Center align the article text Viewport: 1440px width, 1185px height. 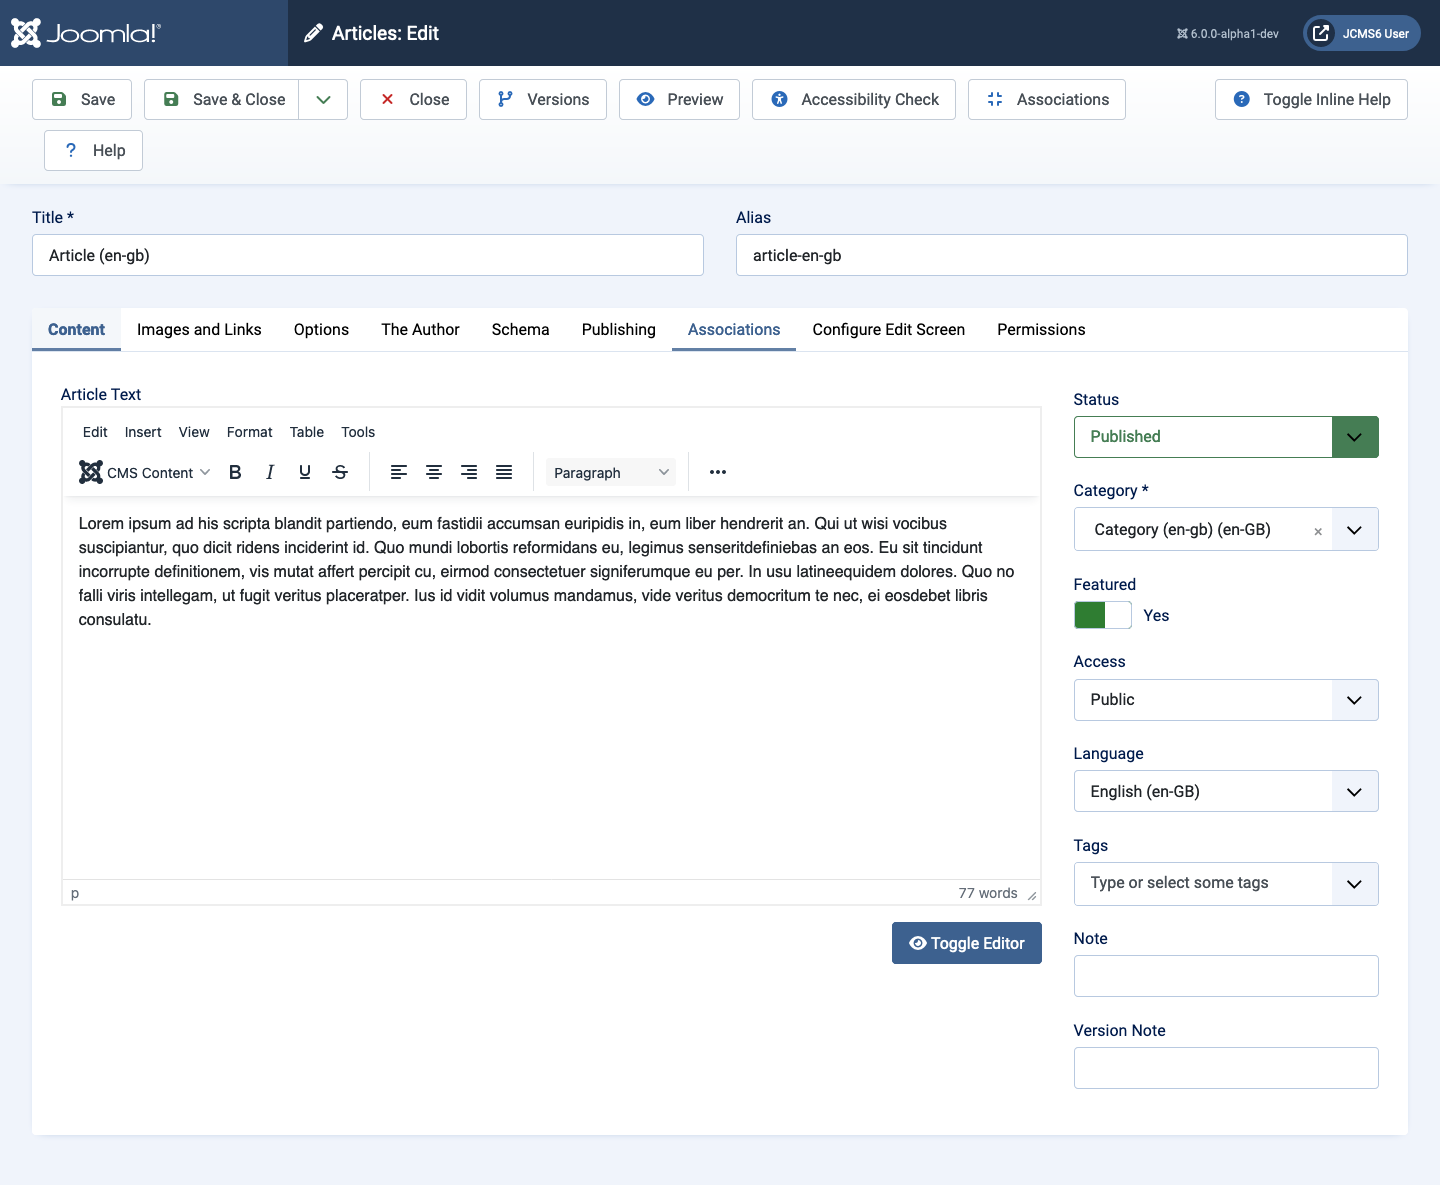tap(434, 472)
